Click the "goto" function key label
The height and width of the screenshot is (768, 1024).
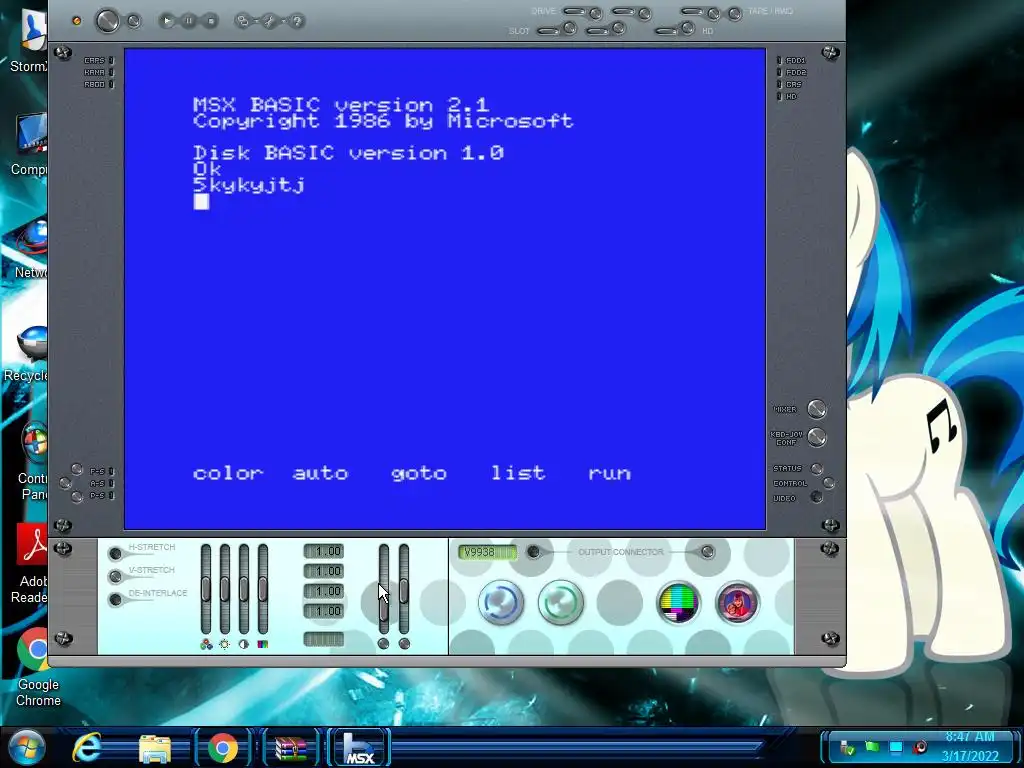[419, 473]
